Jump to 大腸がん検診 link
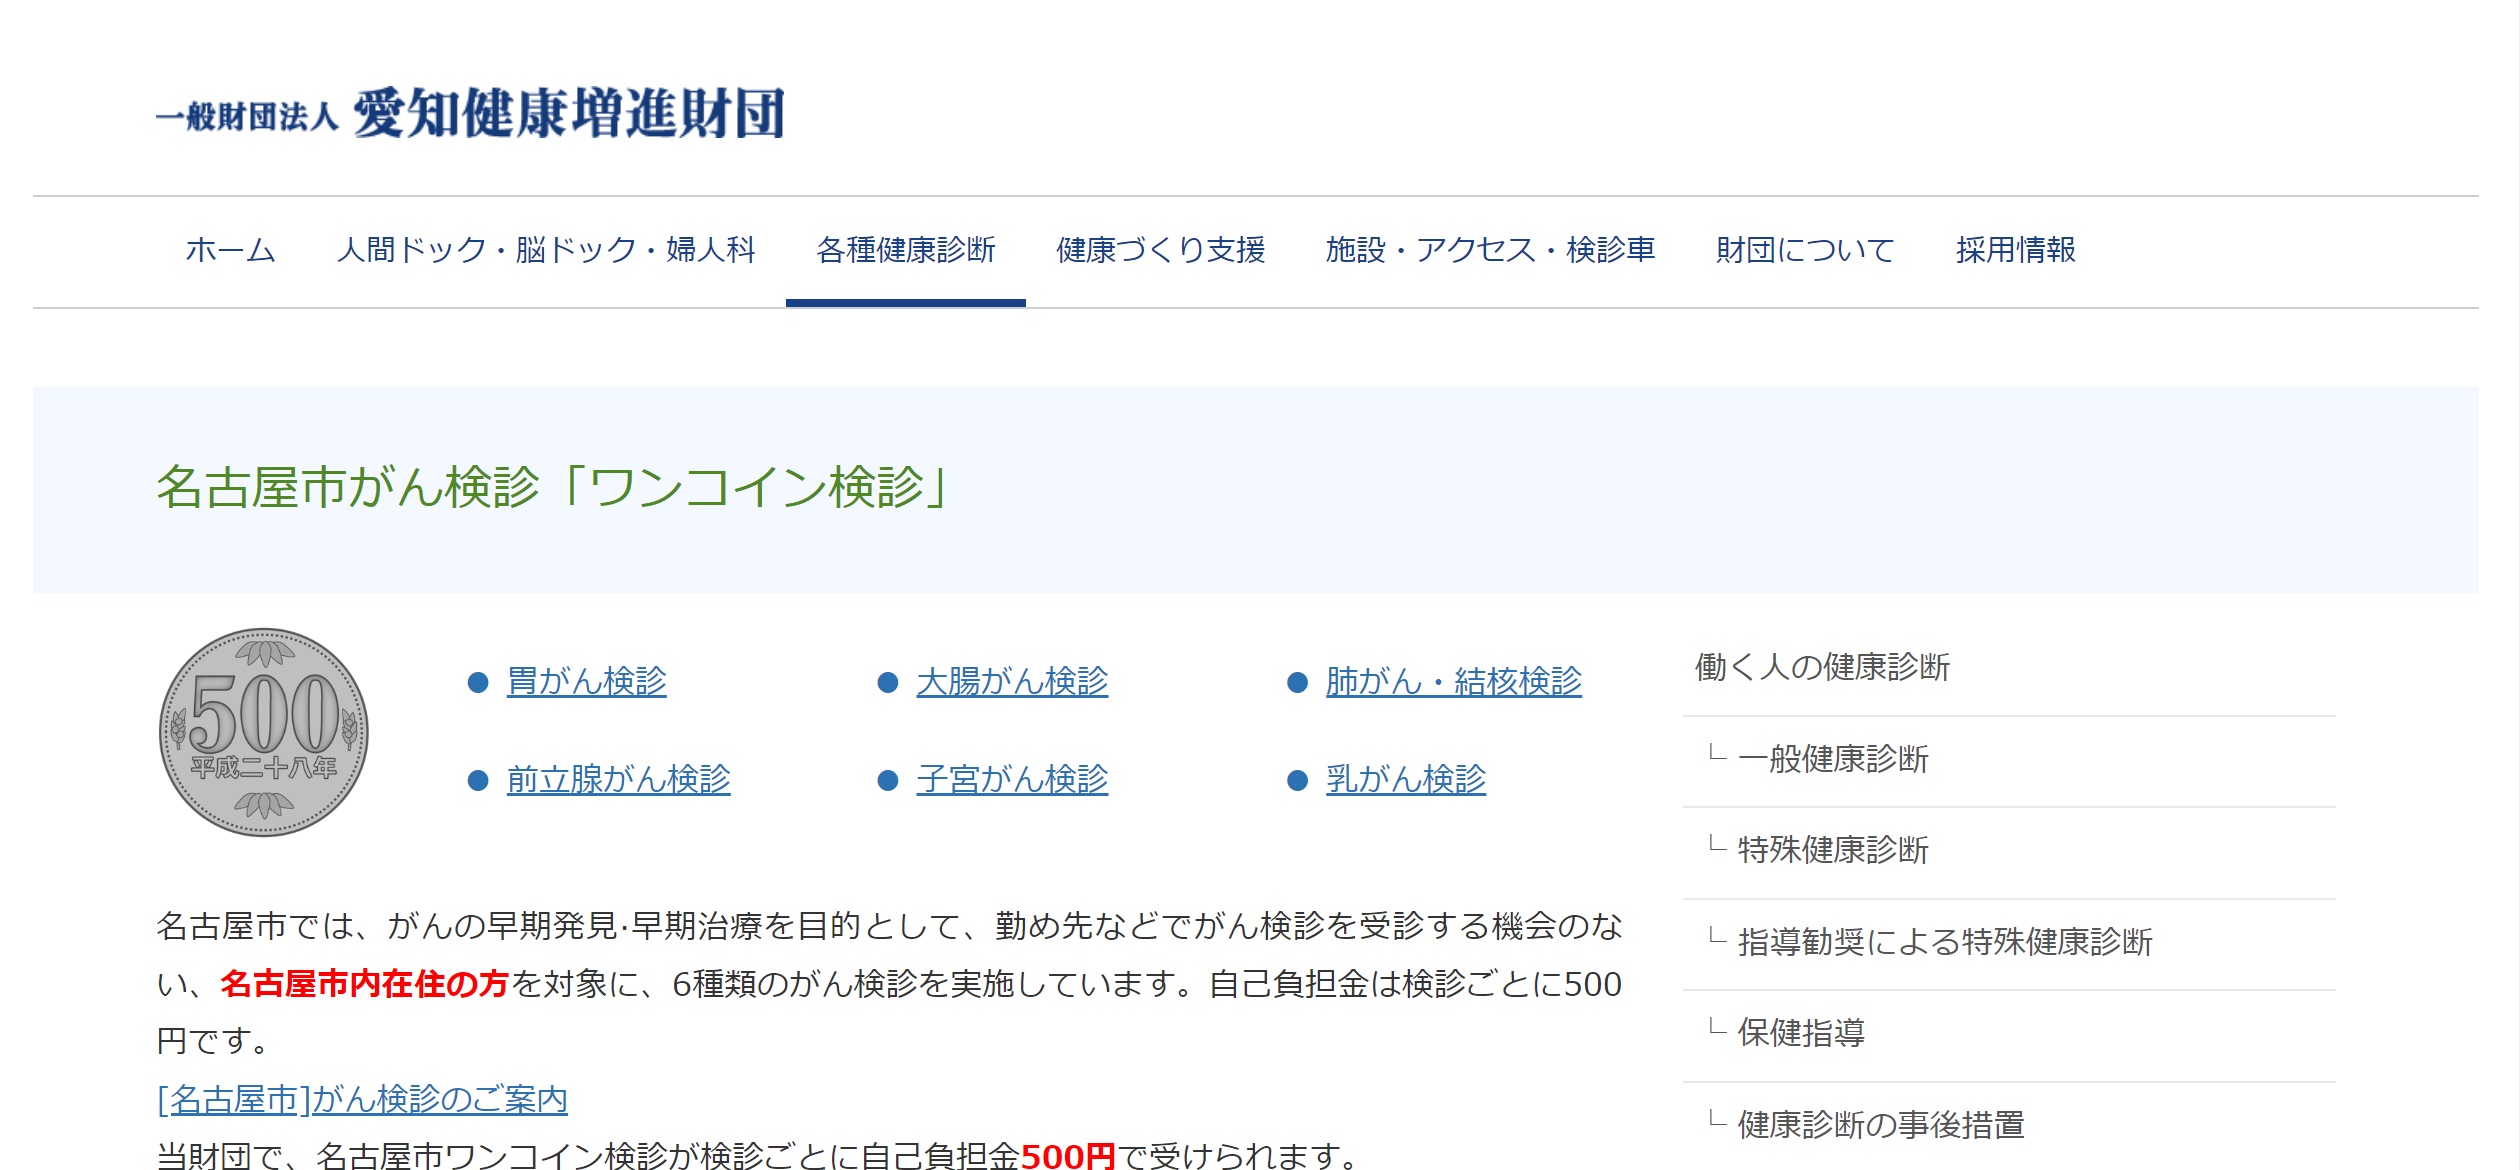This screenshot has height=1170, width=2520. 1012,682
